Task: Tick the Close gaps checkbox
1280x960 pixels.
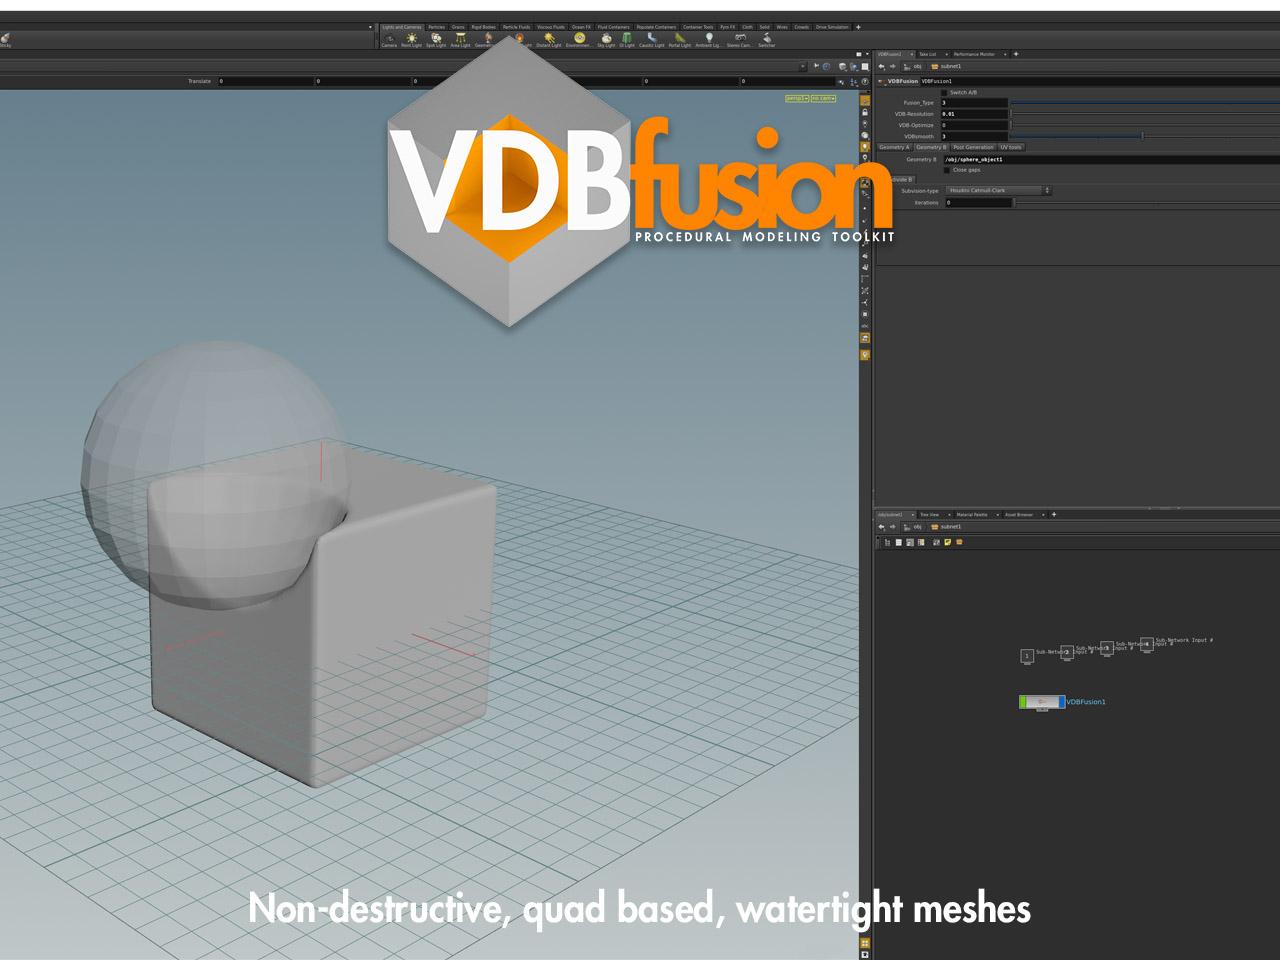Action: [947, 170]
